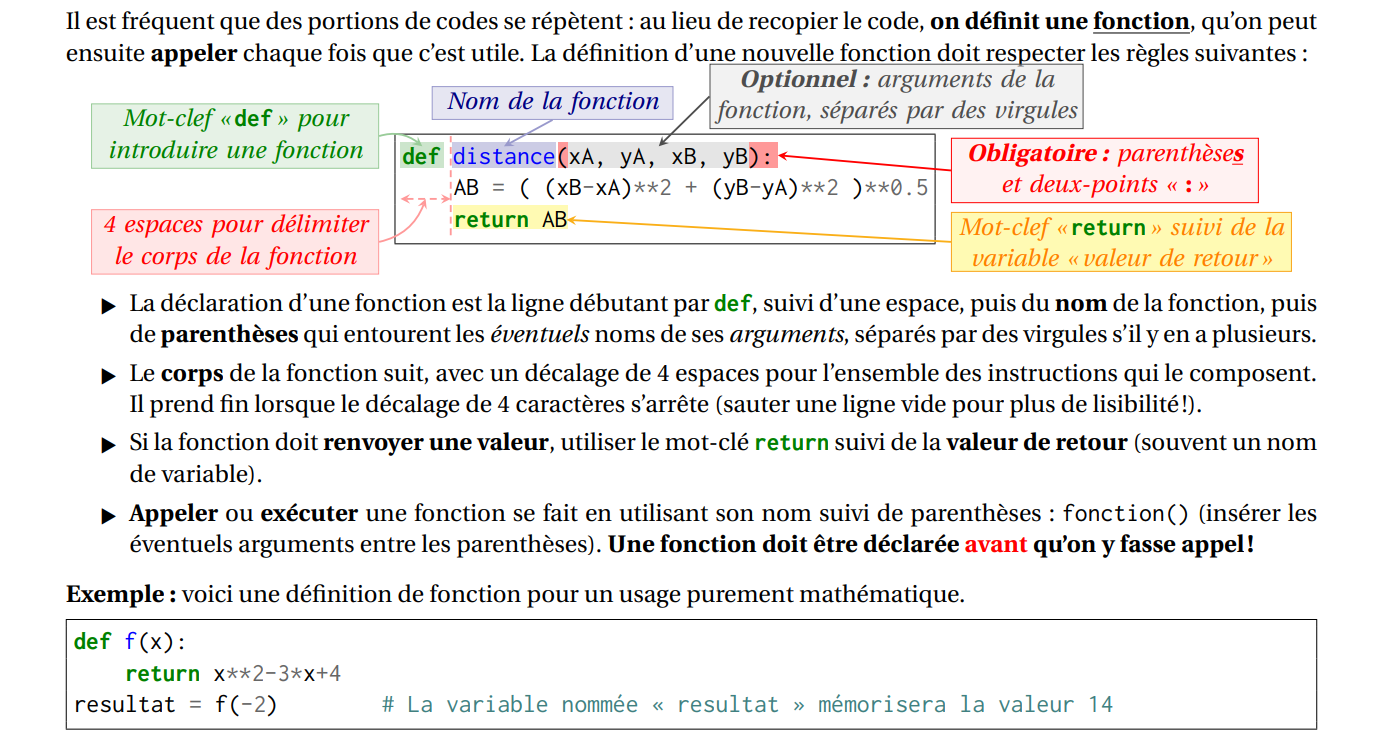
Task: Click the bullet triangle before "Le corps"
Action: click(x=109, y=377)
